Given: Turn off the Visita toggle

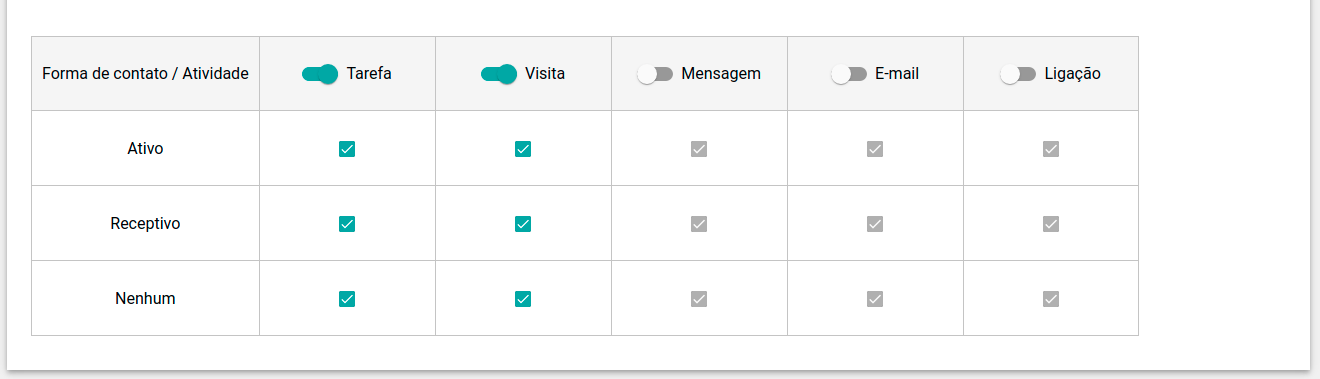Looking at the screenshot, I should pyautogui.click(x=499, y=74).
